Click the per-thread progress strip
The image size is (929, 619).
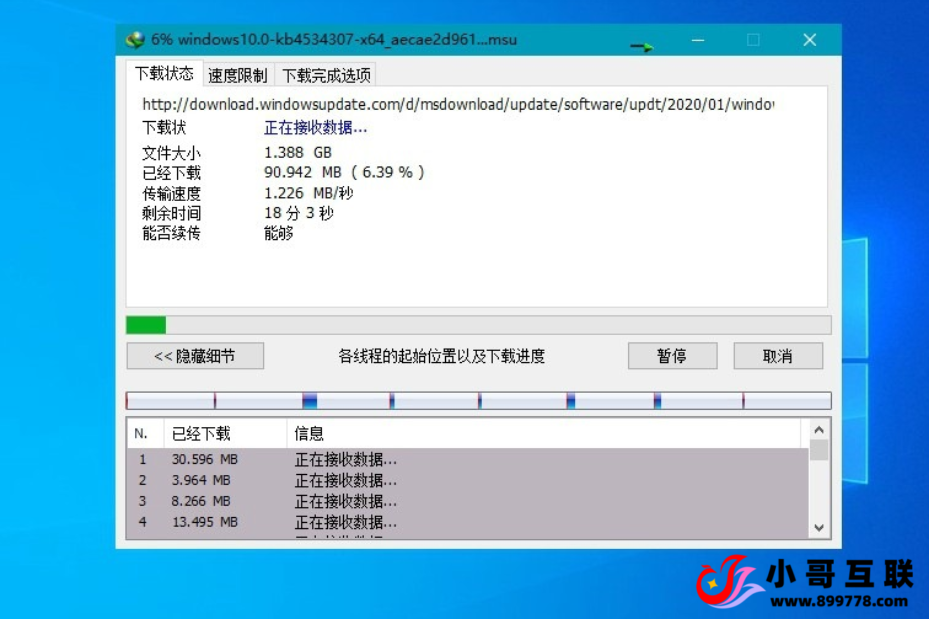coord(478,399)
